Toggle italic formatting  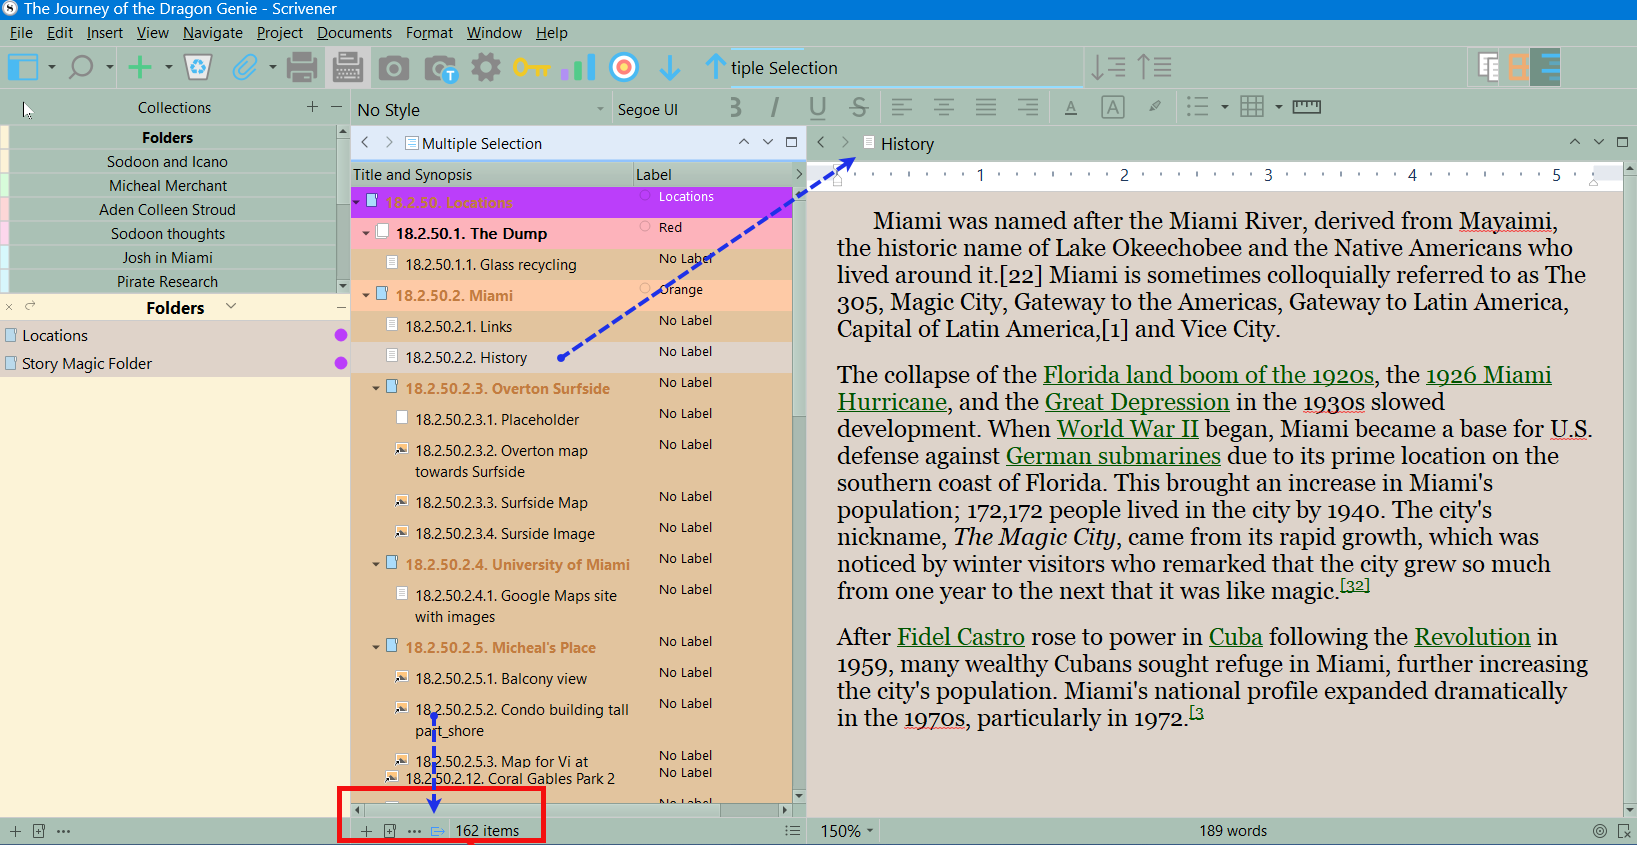pyautogui.click(x=775, y=107)
